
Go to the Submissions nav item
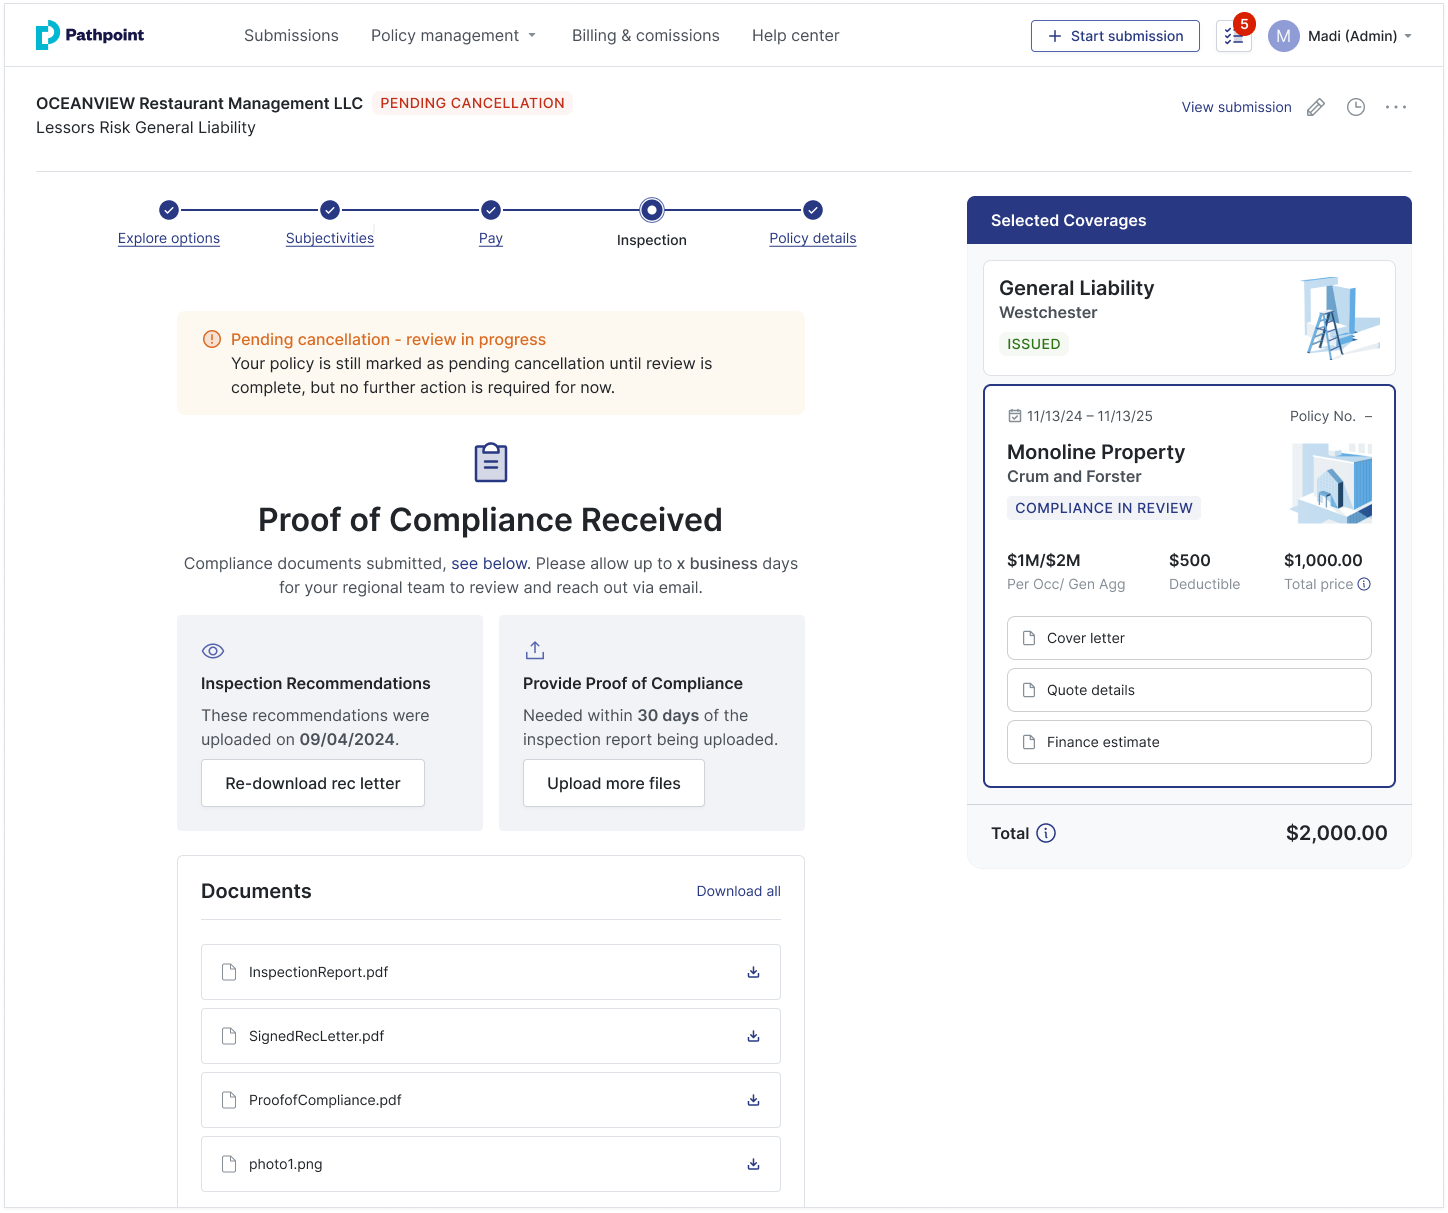291,36
